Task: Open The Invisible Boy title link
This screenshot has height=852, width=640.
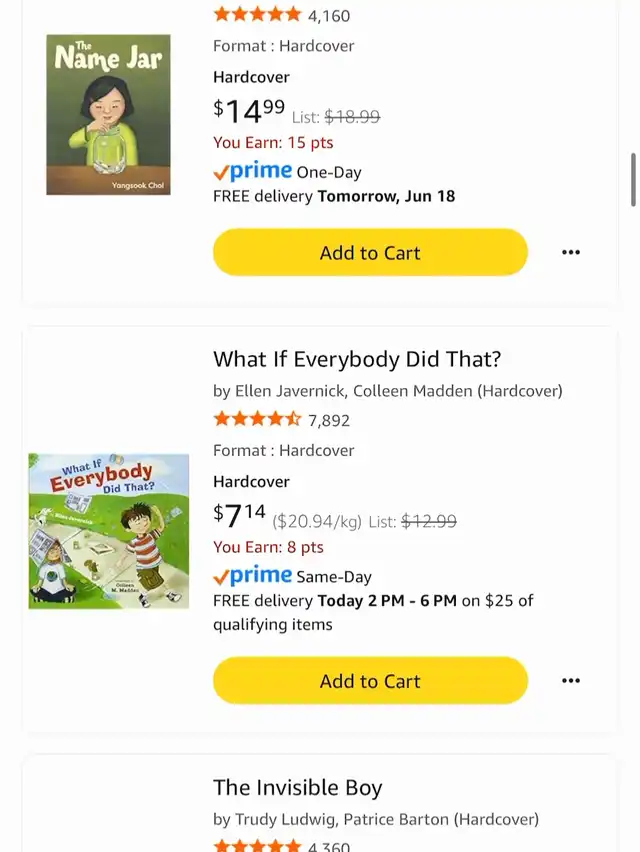Action: pos(298,788)
